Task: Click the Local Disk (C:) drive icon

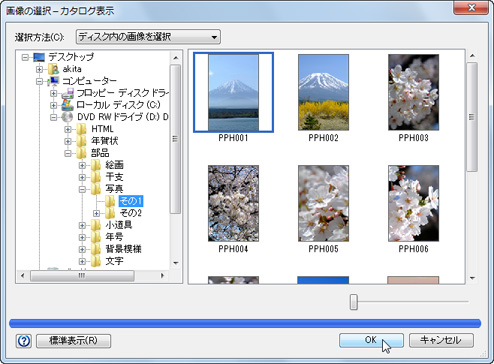Action: coord(67,105)
